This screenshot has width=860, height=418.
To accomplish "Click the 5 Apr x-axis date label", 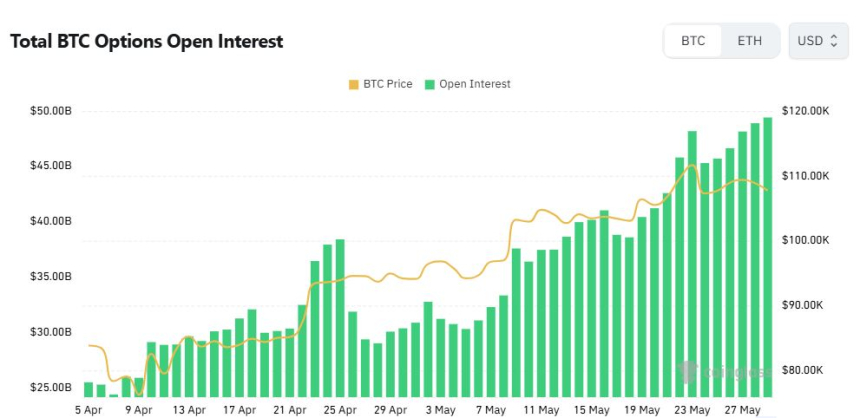I will pyautogui.click(x=88, y=410).
